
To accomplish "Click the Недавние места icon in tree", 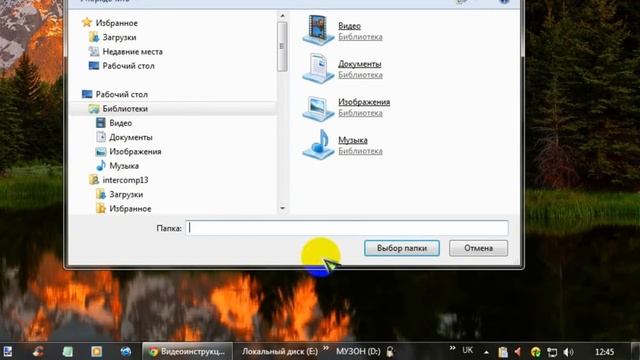I will click(x=94, y=51).
